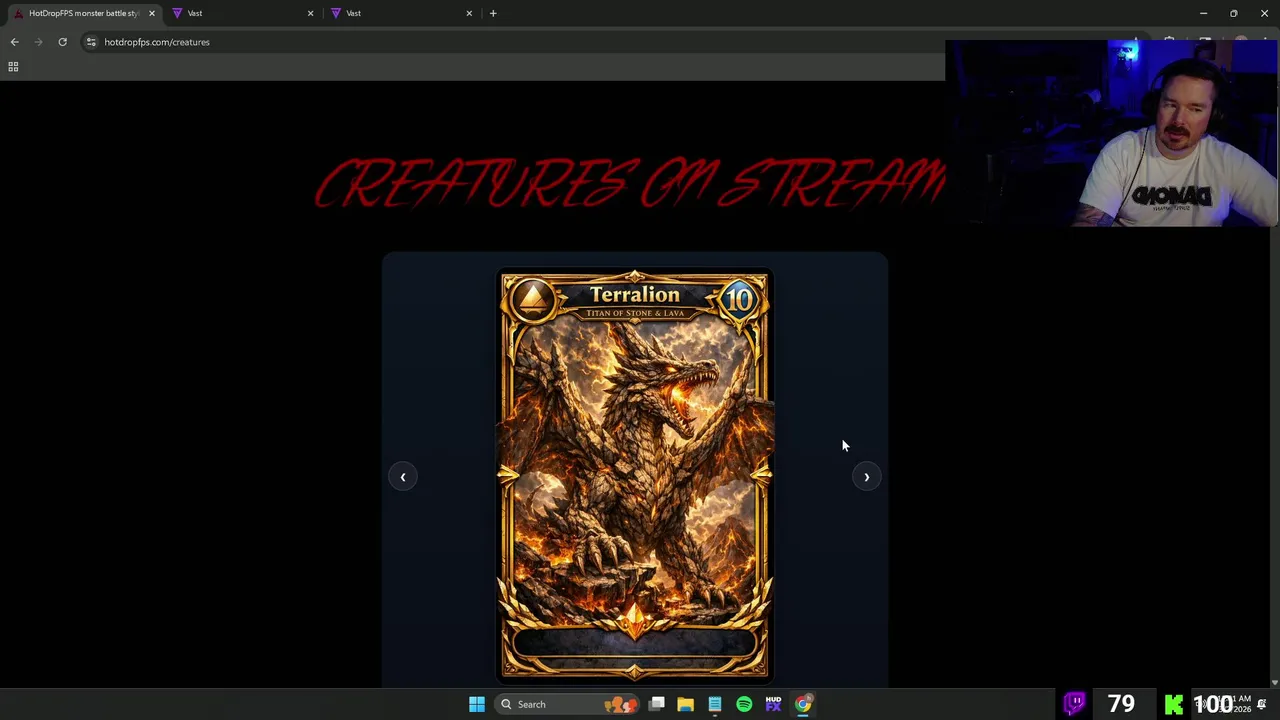This screenshot has height=720, width=1280.
Task: Click the earth element emblem on card
Action: tap(533, 298)
